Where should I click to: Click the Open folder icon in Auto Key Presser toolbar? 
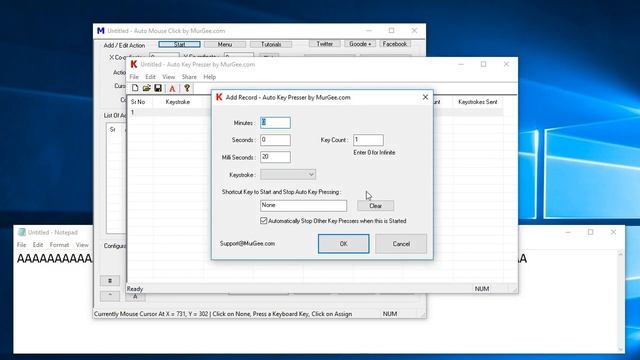pos(147,88)
